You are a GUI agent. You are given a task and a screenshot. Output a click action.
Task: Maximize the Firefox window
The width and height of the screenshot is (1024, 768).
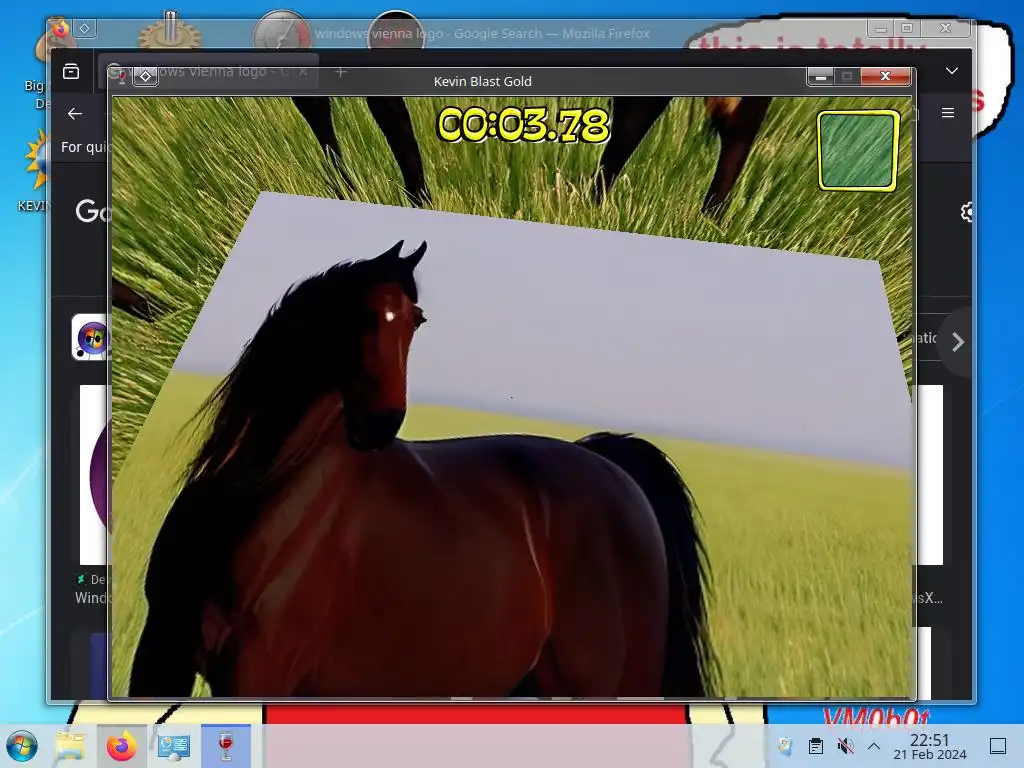(x=907, y=28)
